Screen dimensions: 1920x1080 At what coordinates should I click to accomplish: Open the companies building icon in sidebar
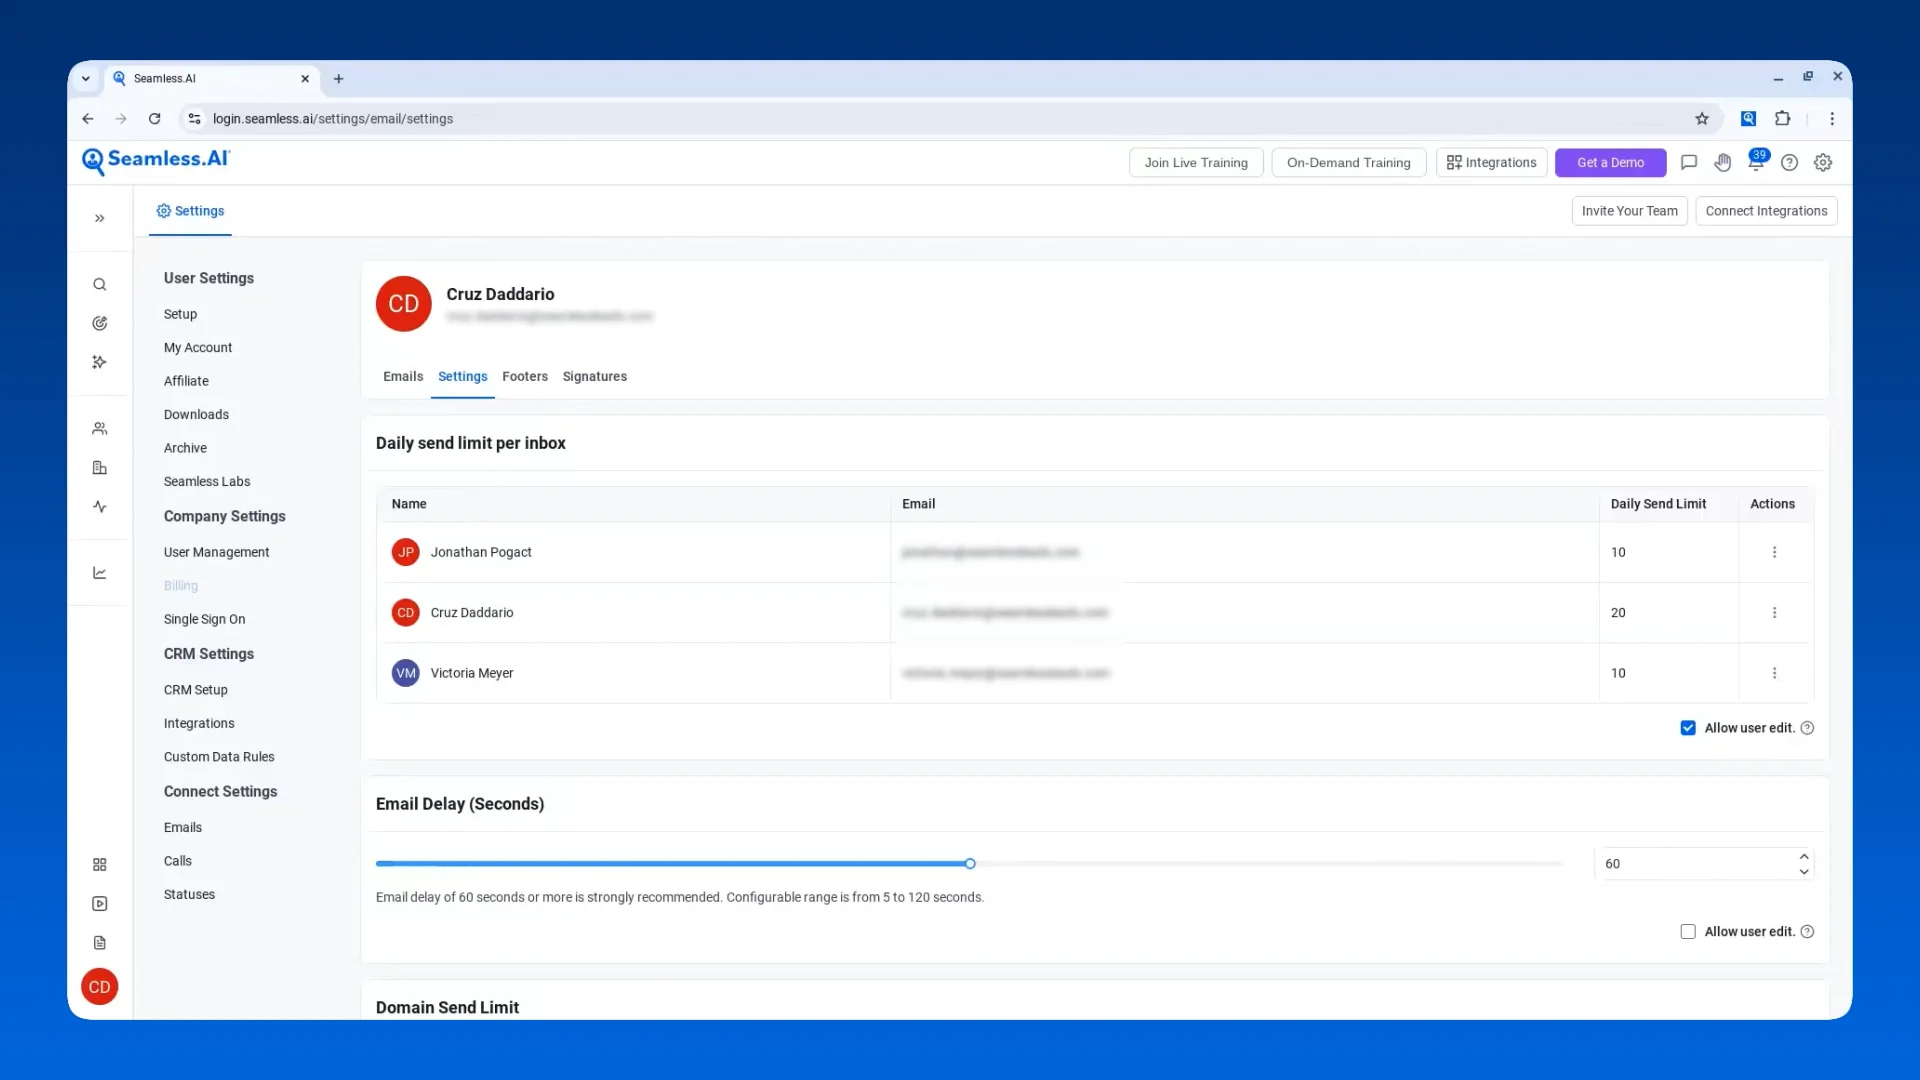pos(100,468)
